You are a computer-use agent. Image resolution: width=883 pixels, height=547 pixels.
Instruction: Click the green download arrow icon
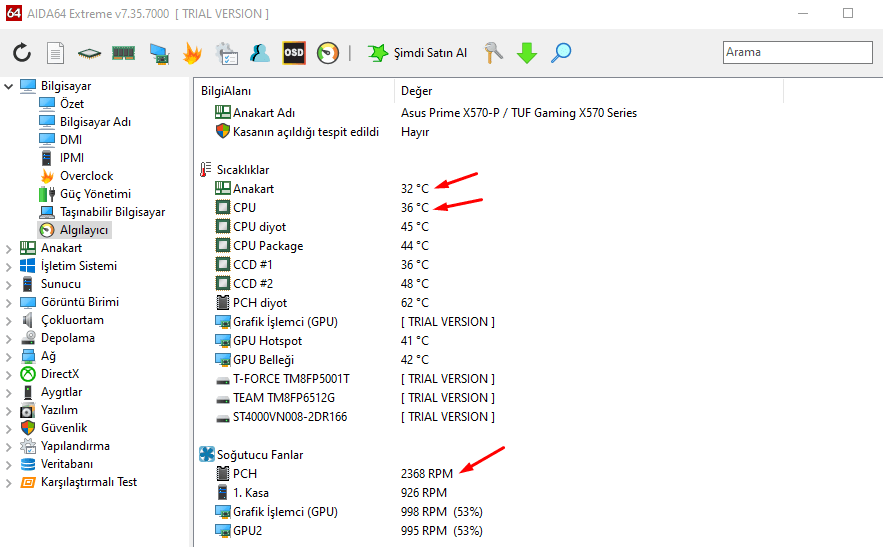pyautogui.click(x=527, y=53)
